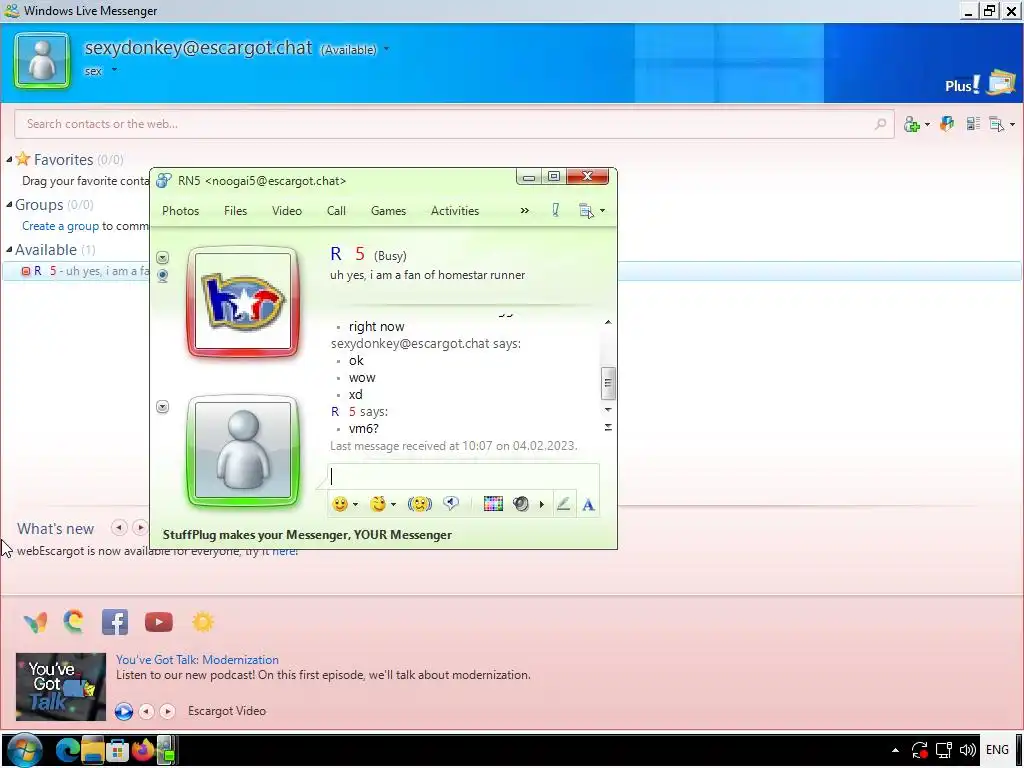Select the handwriting pen icon

(563, 504)
